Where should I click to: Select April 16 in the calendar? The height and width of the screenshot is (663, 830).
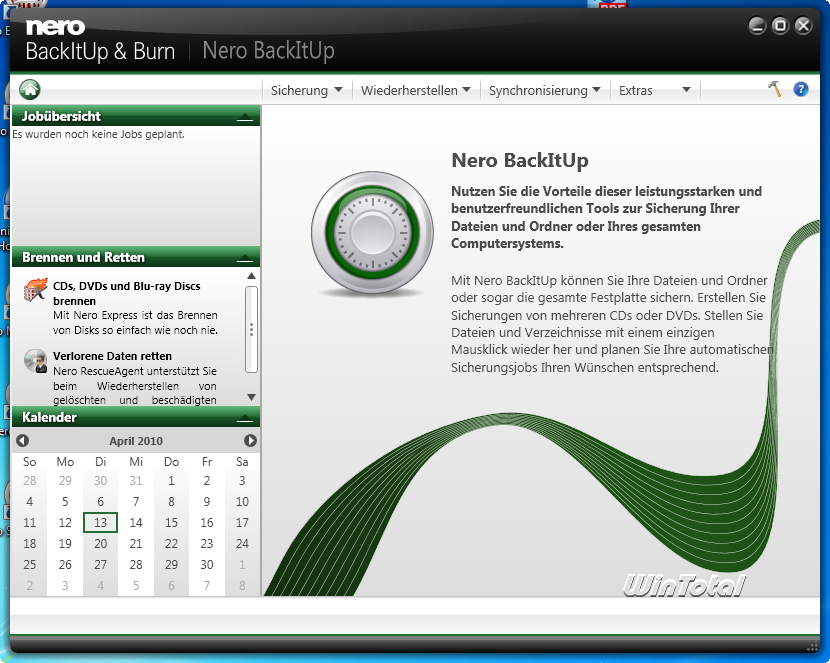[206, 522]
